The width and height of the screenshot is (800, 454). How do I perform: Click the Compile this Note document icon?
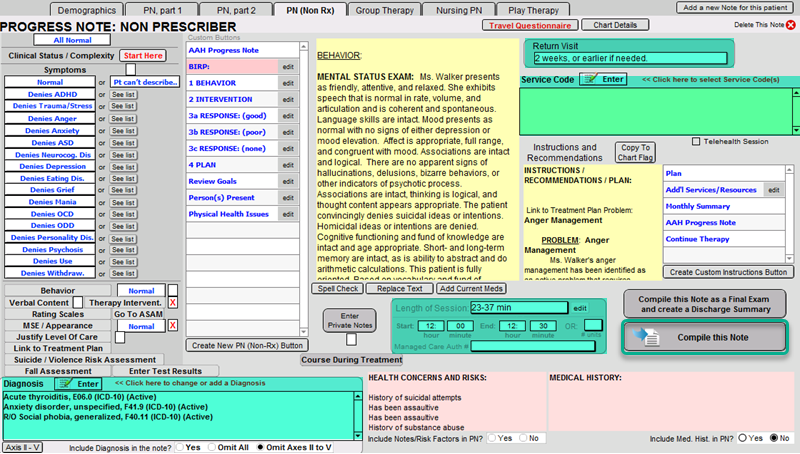coord(647,337)
